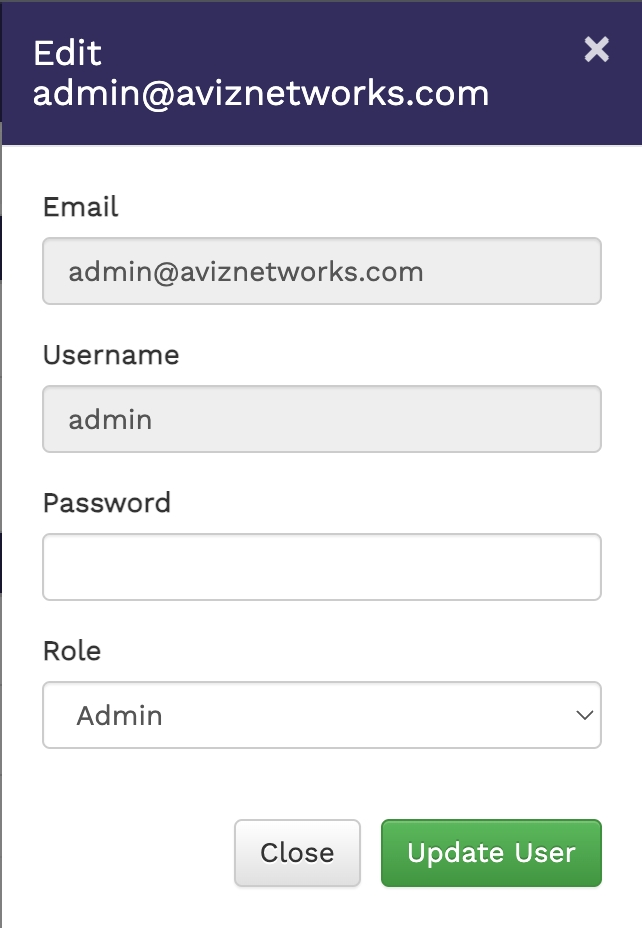Click the Username field label

pyautogui.click(x=111, y=355)
